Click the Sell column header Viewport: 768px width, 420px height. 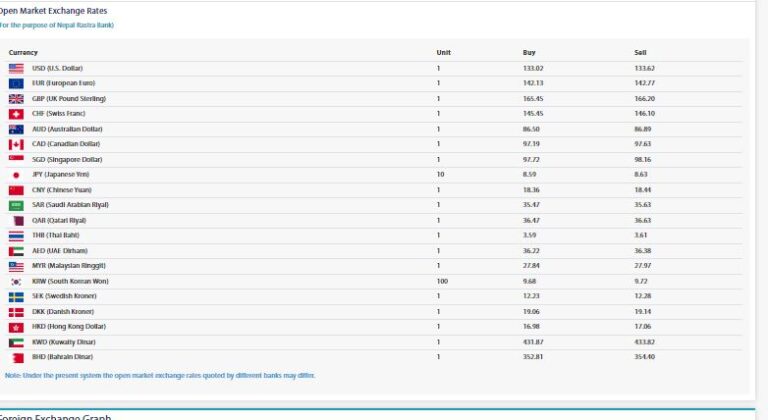point(640,52)
